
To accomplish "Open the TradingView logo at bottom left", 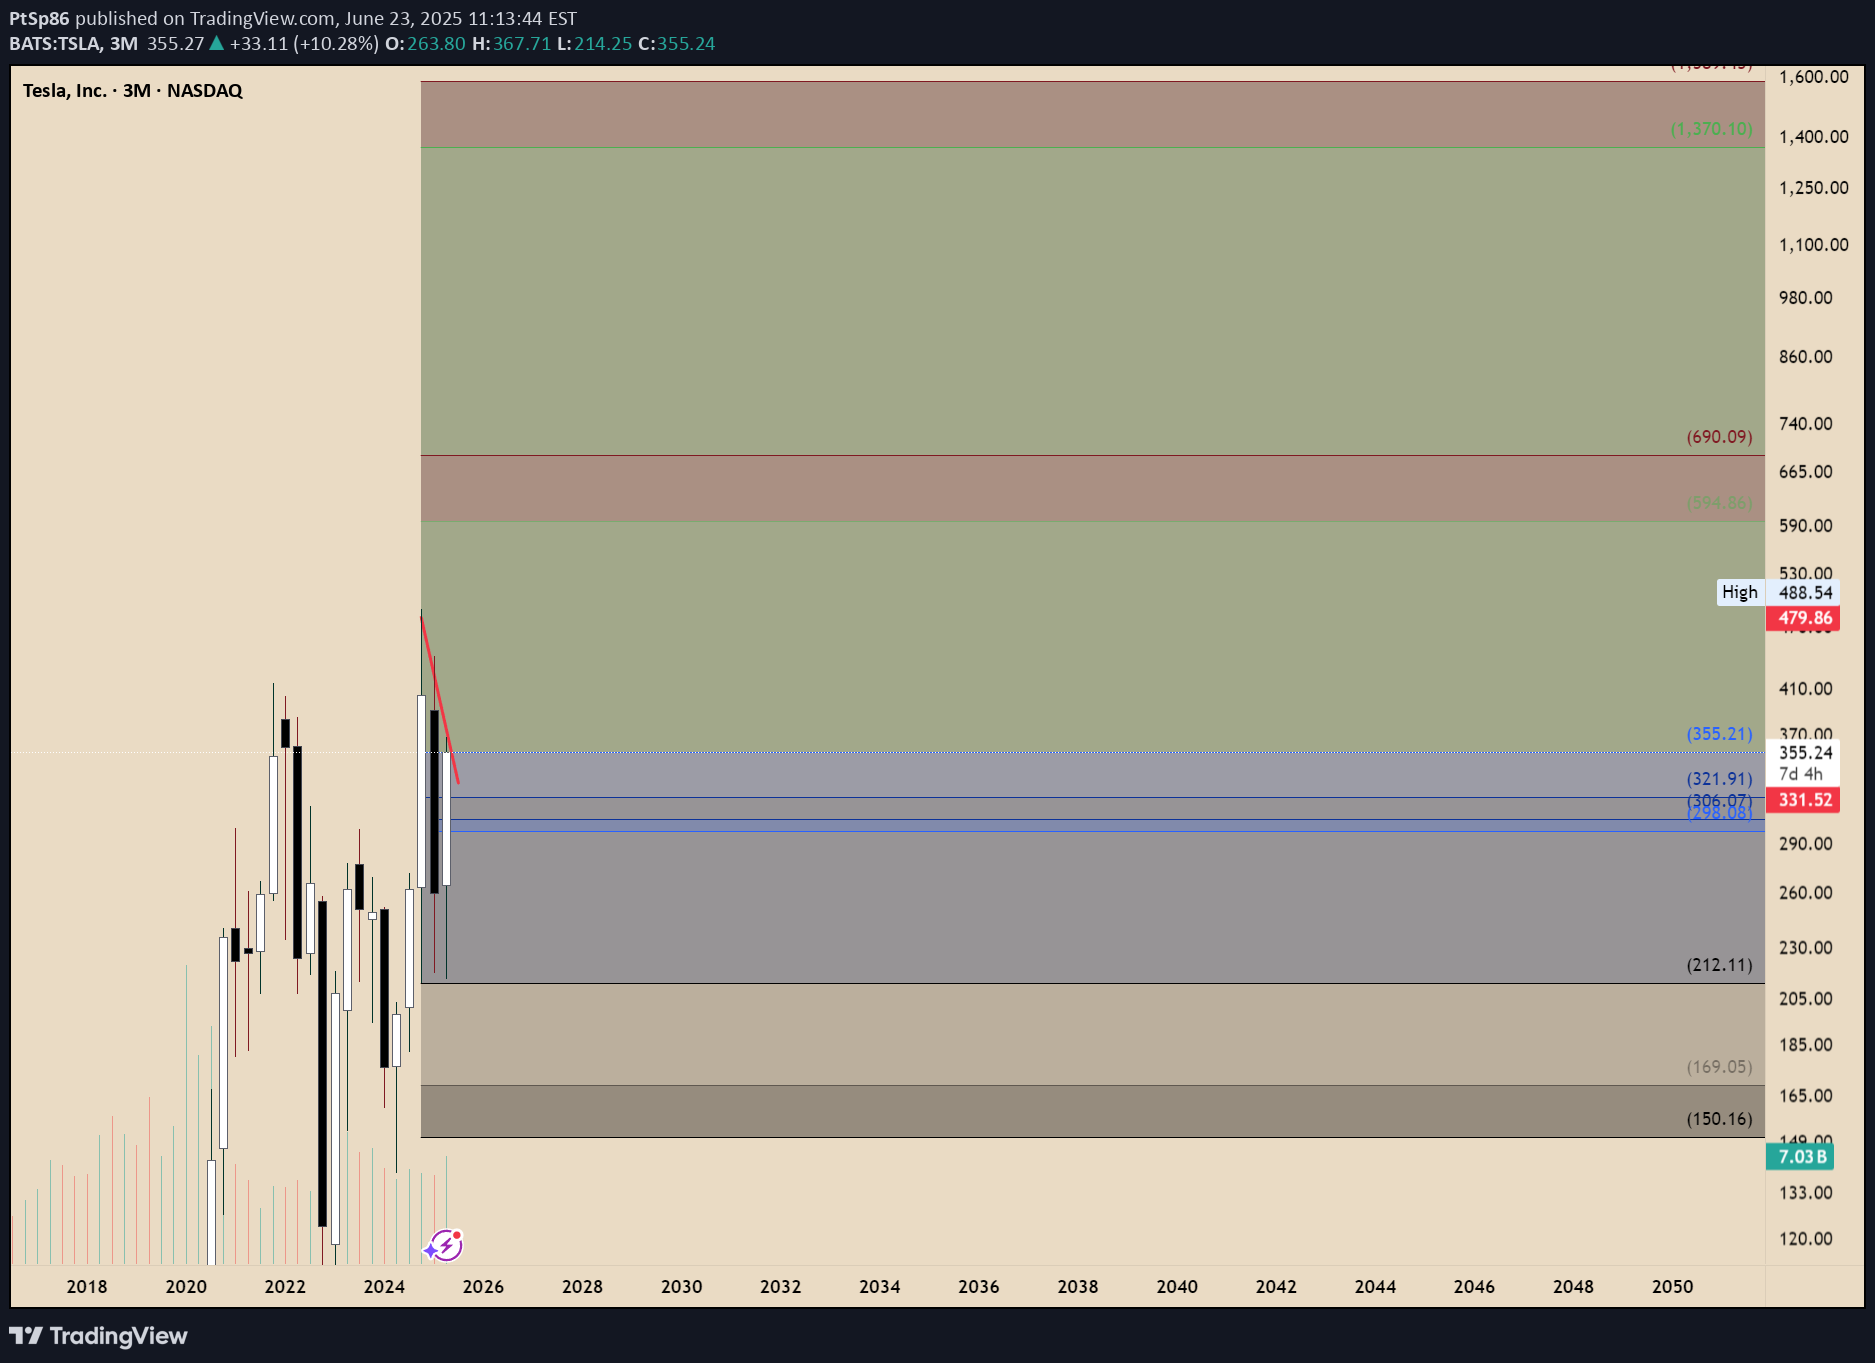I will click(x=98, y=1336).
